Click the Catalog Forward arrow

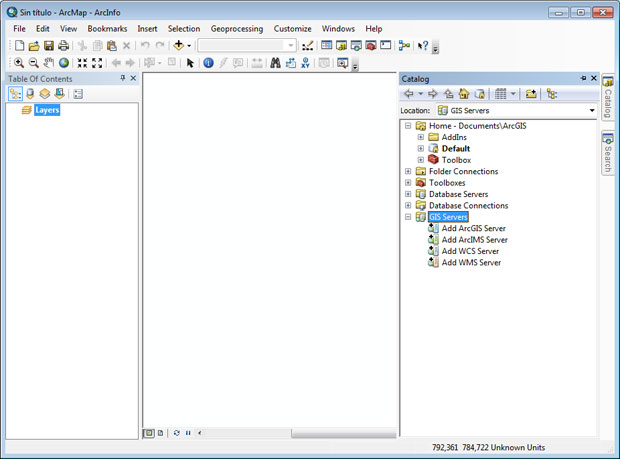click(x=433, y=94)
